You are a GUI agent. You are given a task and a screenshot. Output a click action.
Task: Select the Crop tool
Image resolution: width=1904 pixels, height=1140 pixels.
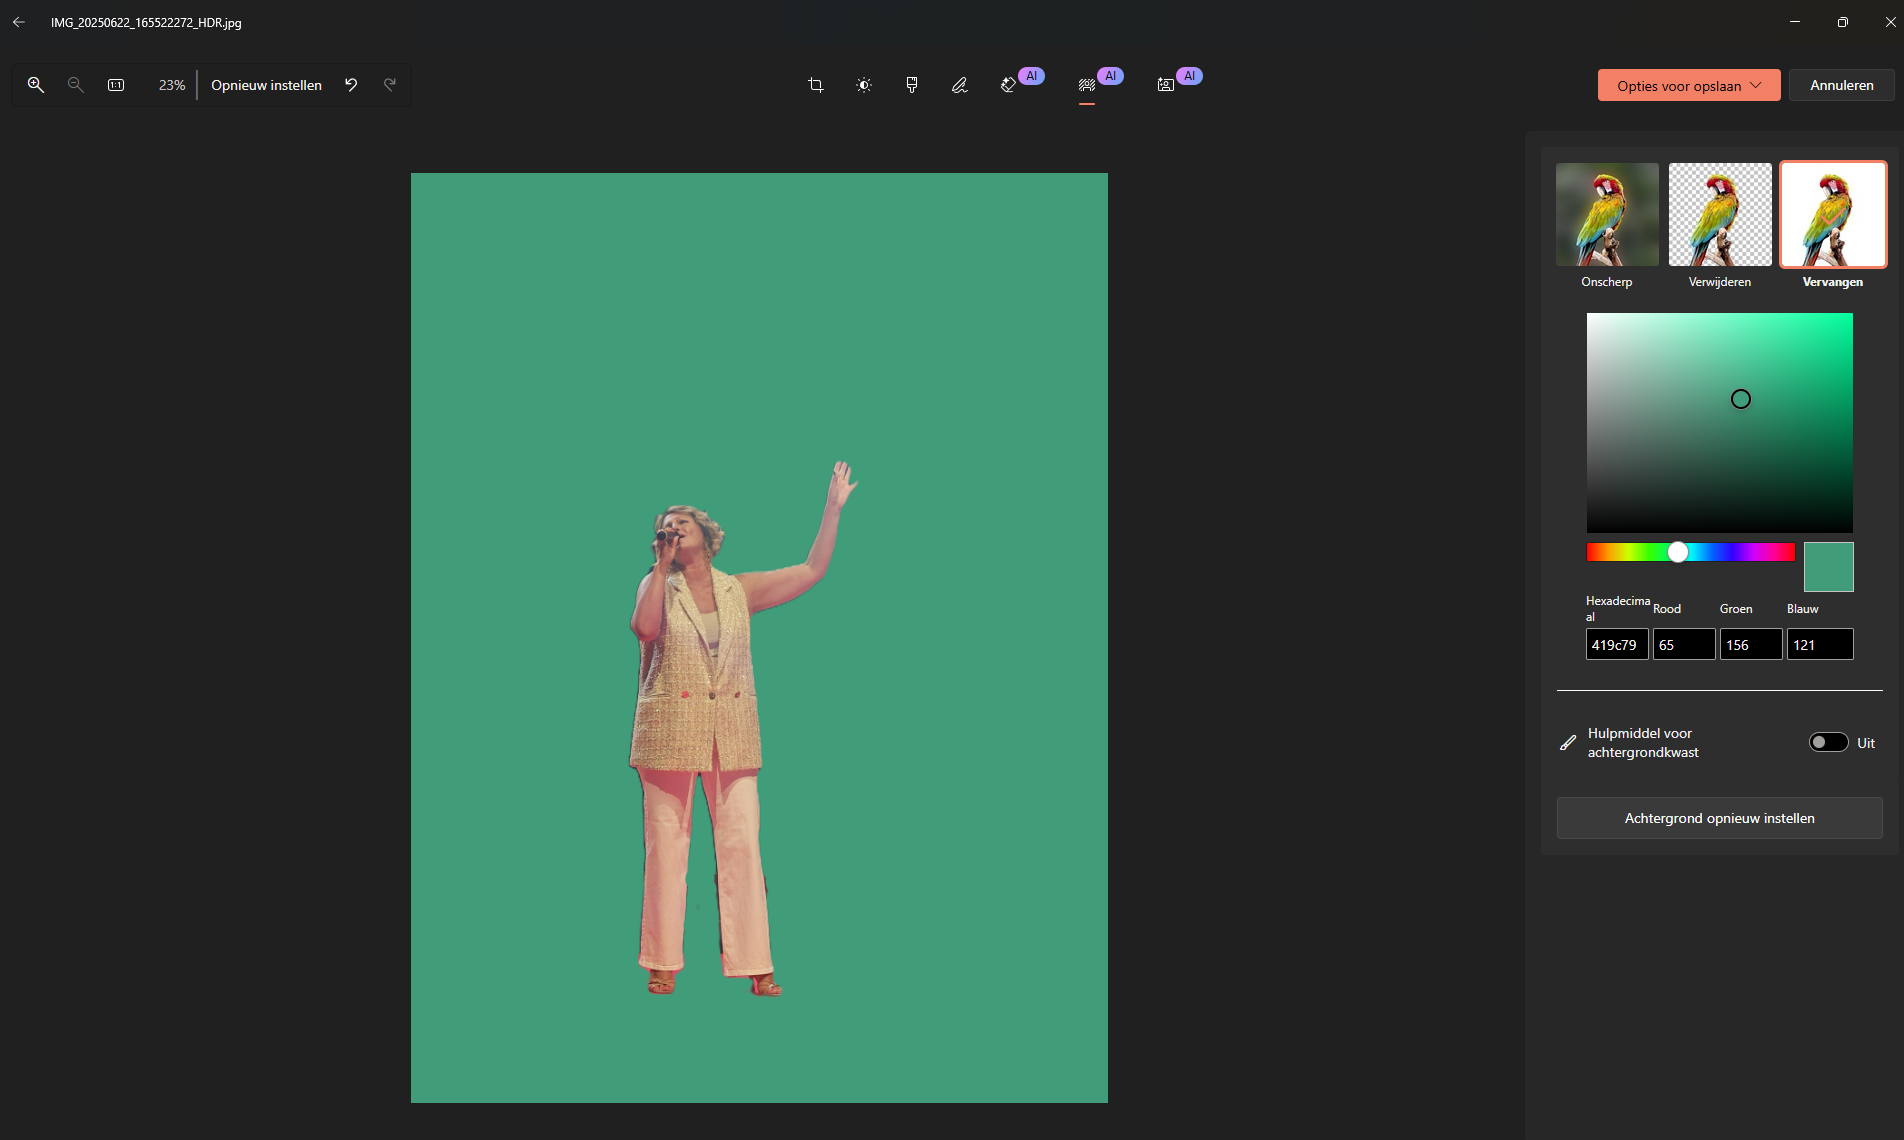tap(815, 85)
